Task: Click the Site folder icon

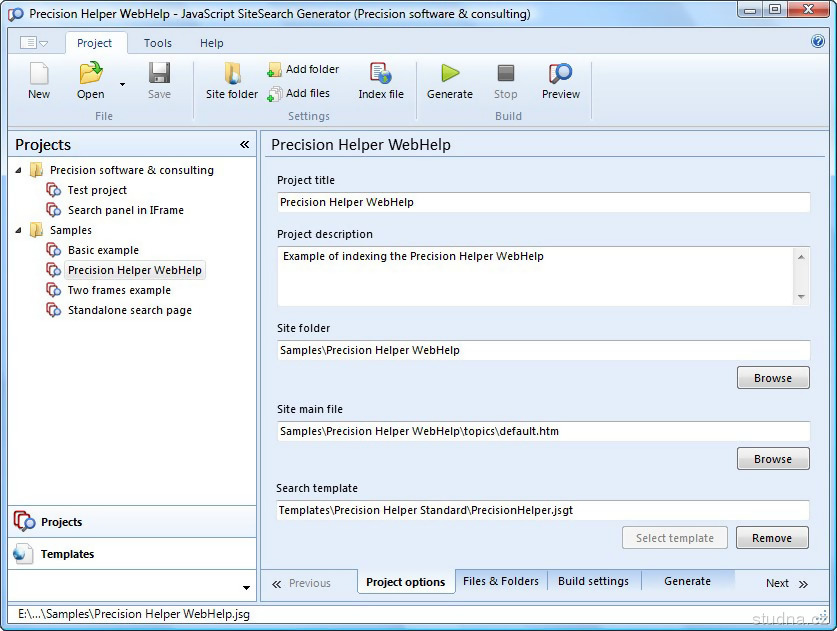Action: tap(232, 75)
